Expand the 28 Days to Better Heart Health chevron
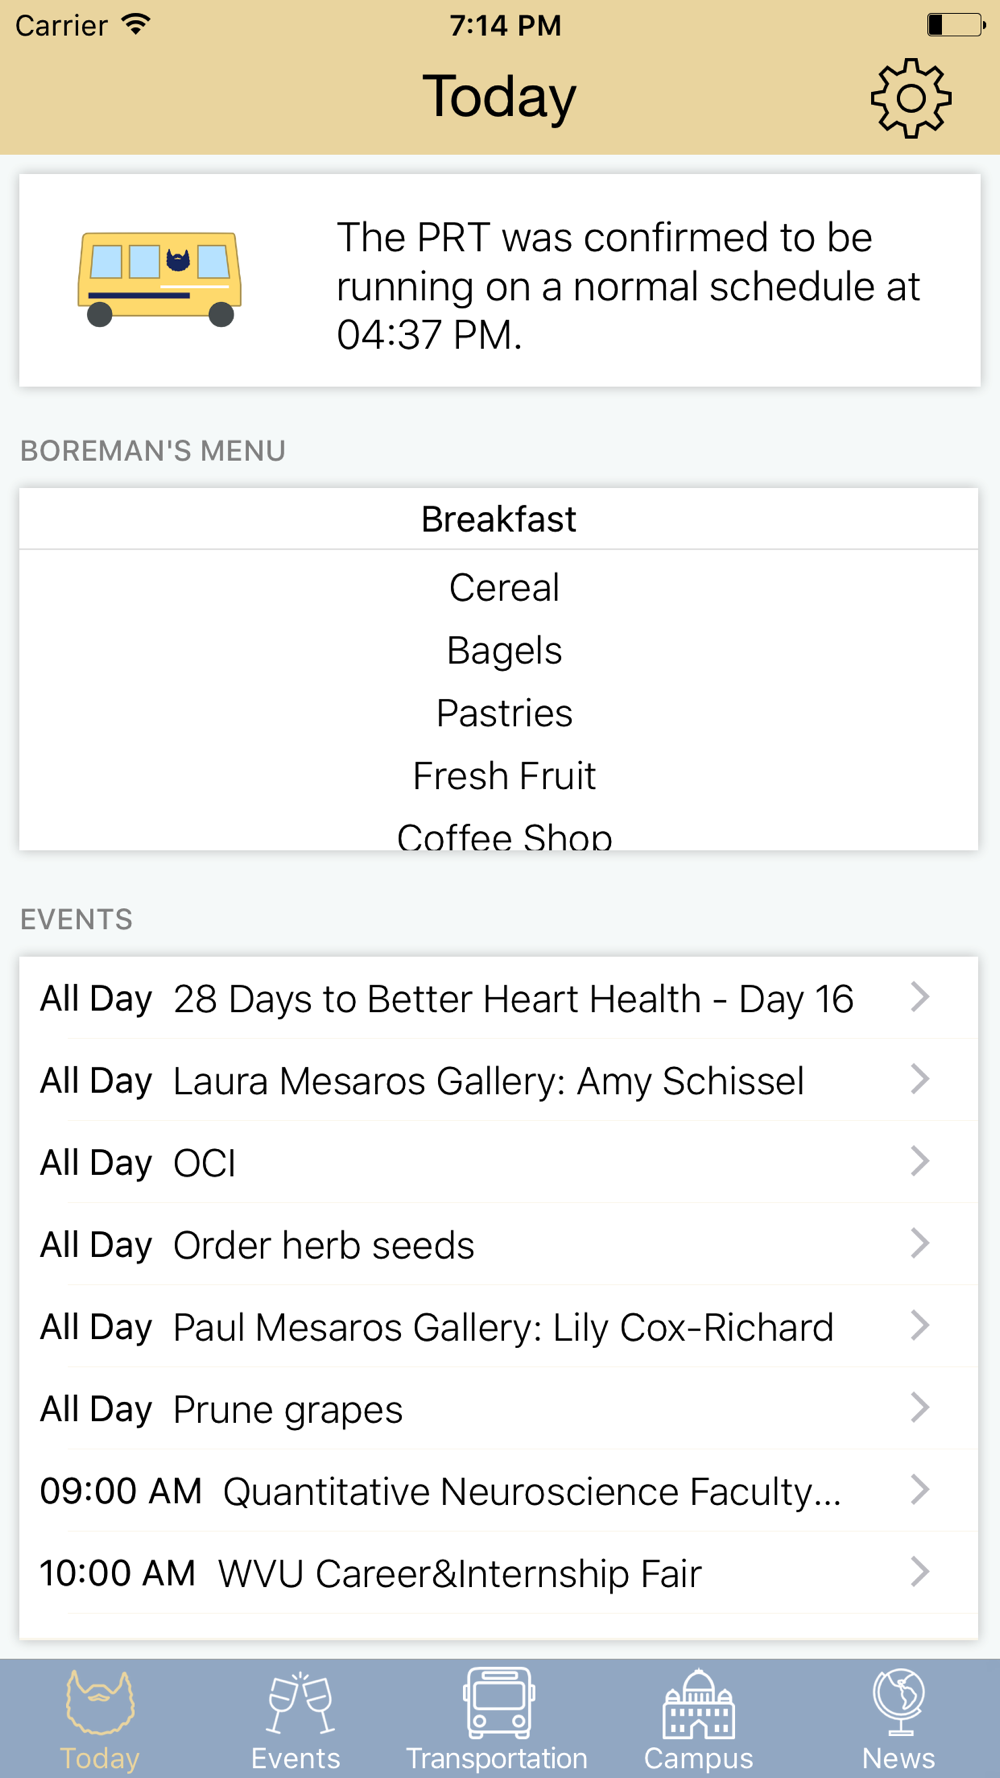Screen dimensions: 1000x1778 (x=921, y=997)
